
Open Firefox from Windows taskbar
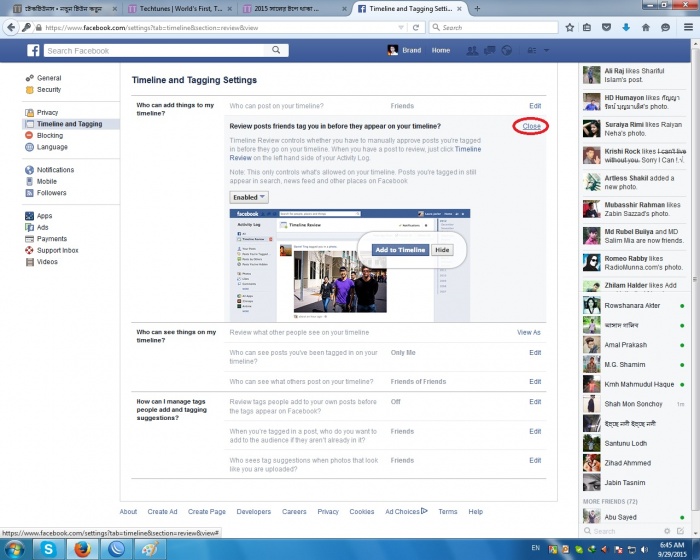tap(82, 549)
